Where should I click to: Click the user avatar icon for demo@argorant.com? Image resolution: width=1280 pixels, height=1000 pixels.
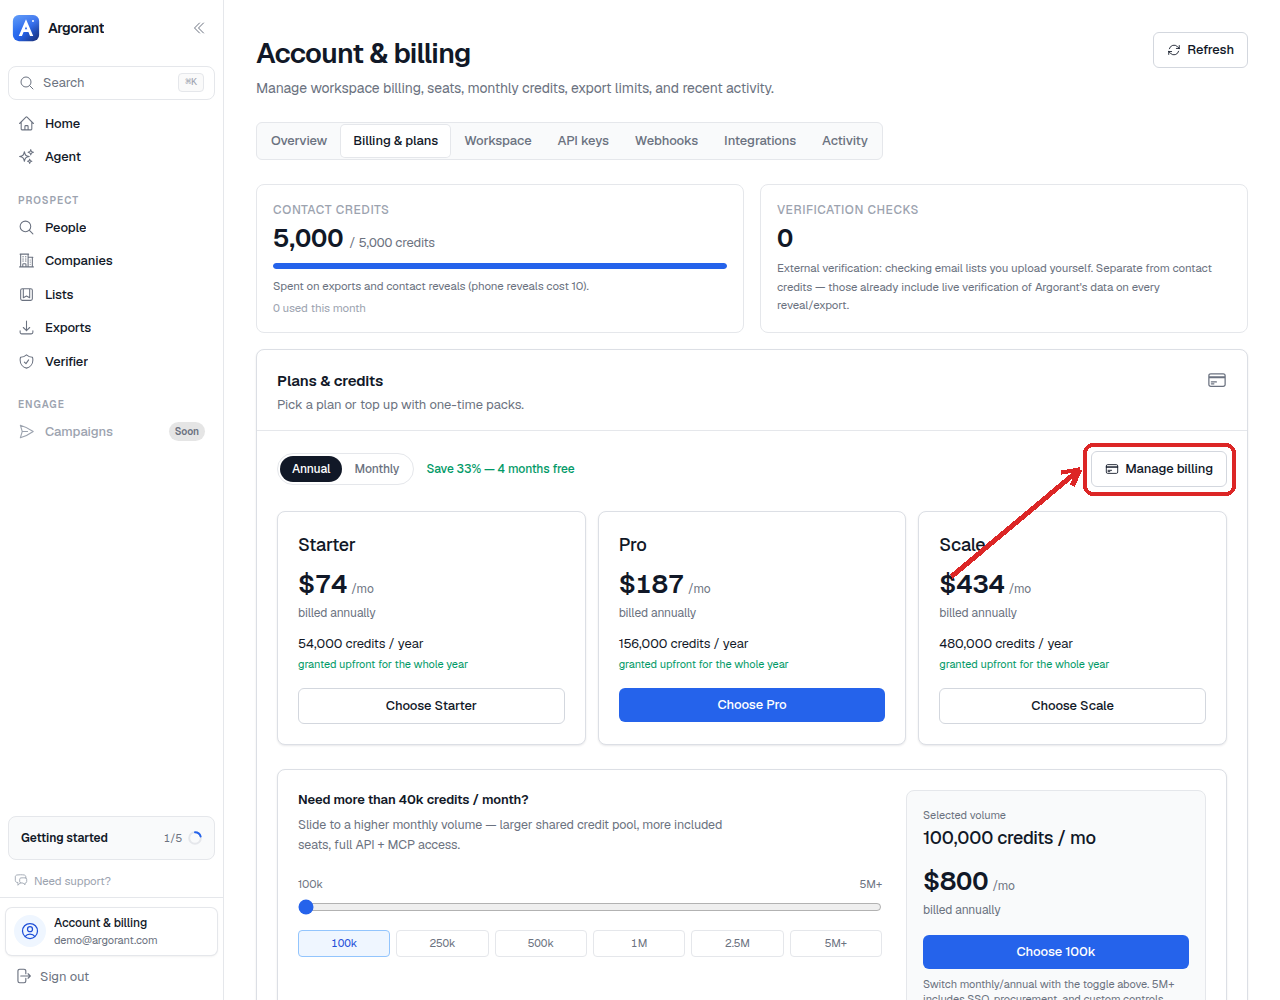30,931
